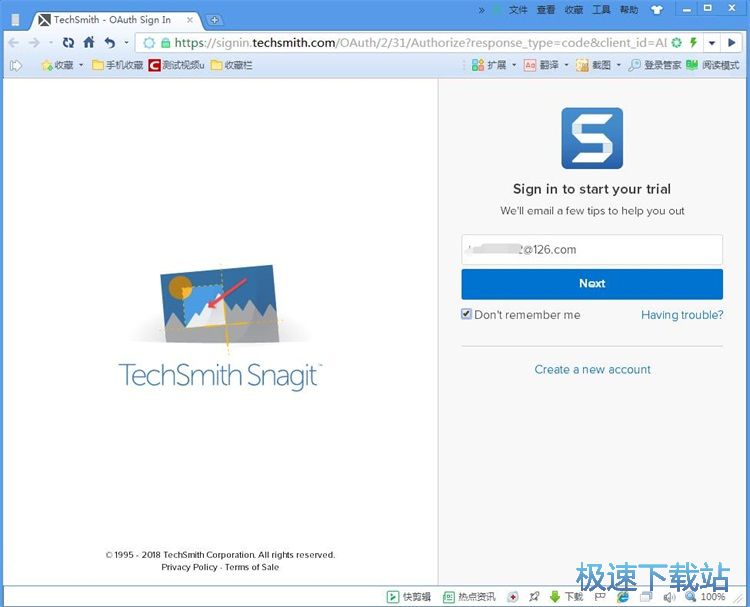
Task: Close the TechSmith OAuth Sign In tab
Action: (x=190, y=20)
